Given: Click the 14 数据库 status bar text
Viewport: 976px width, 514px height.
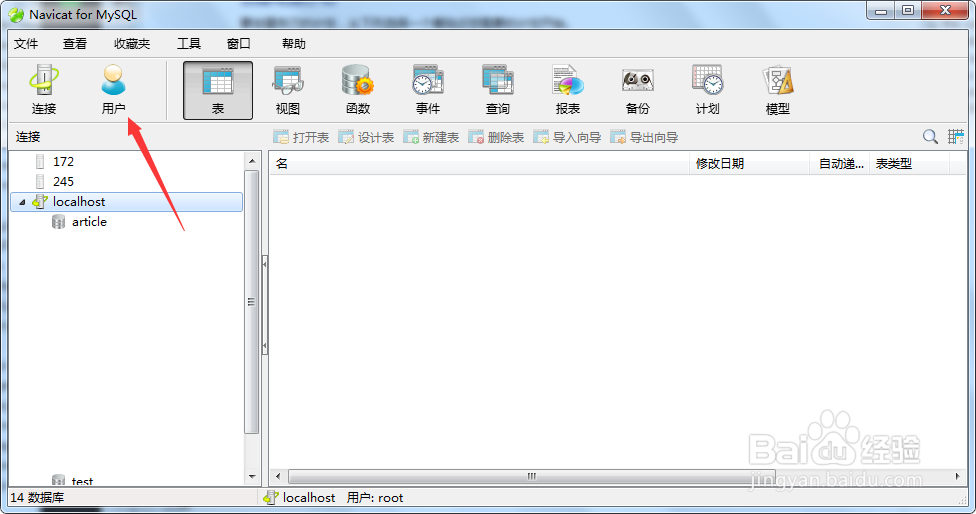Looking at the screenshot, I should pos(37,498).
